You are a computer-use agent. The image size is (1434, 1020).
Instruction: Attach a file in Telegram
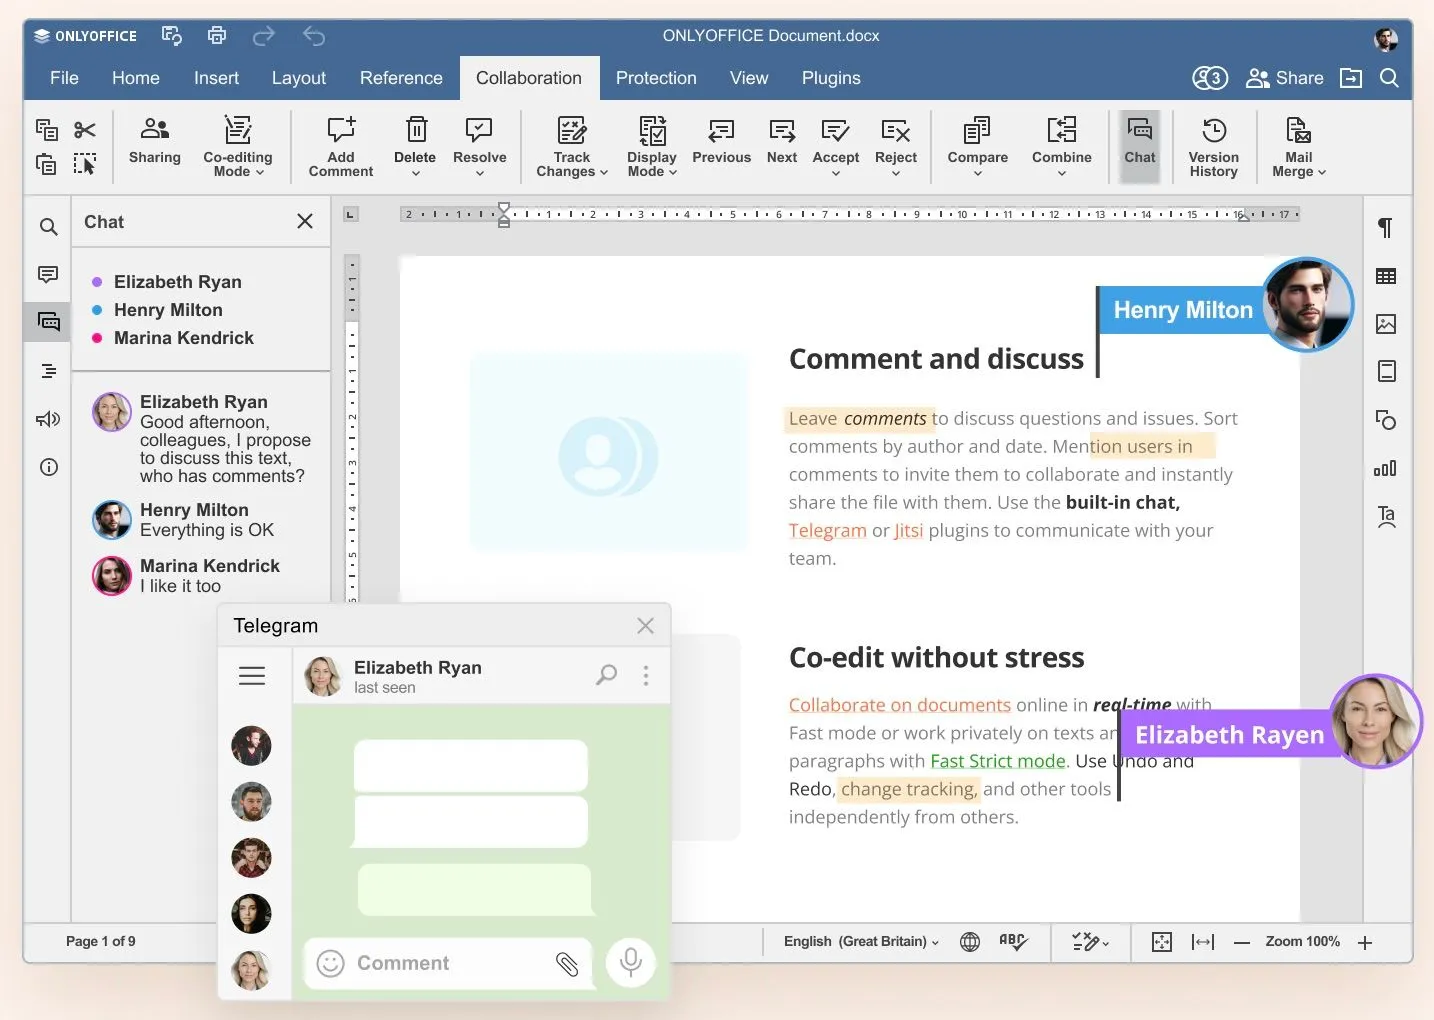567,964
